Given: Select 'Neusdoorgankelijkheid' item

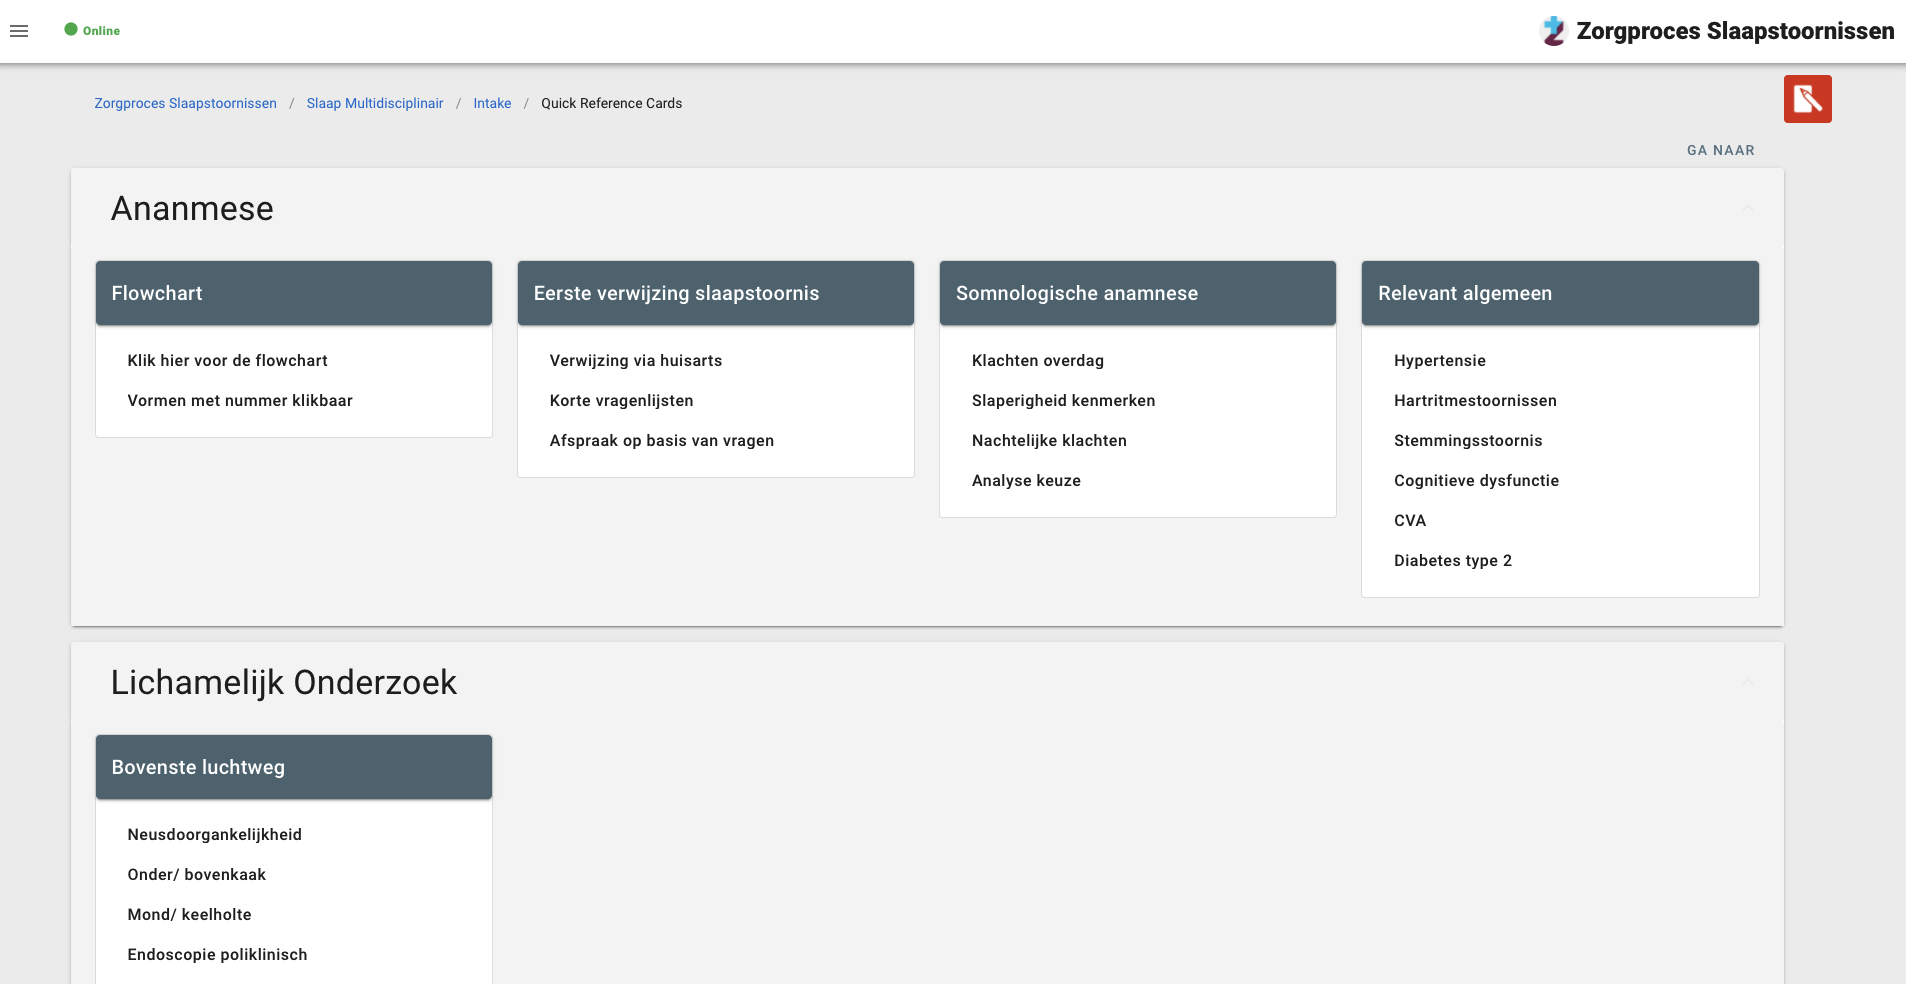Looking at the screenshot, I should point(214,834).
